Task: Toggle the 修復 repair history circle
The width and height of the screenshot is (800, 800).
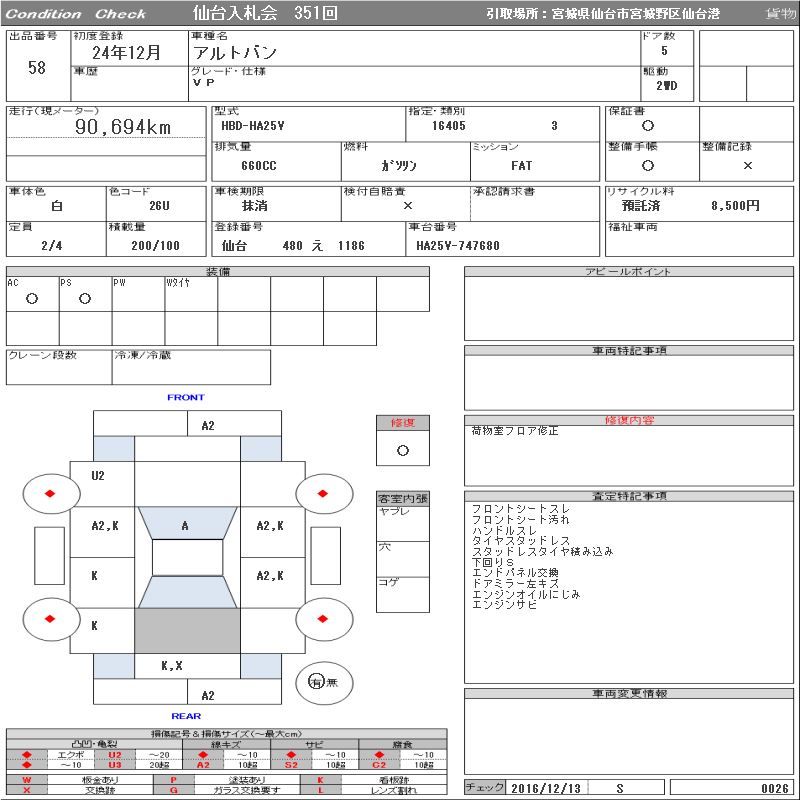Action: [402, 450]
